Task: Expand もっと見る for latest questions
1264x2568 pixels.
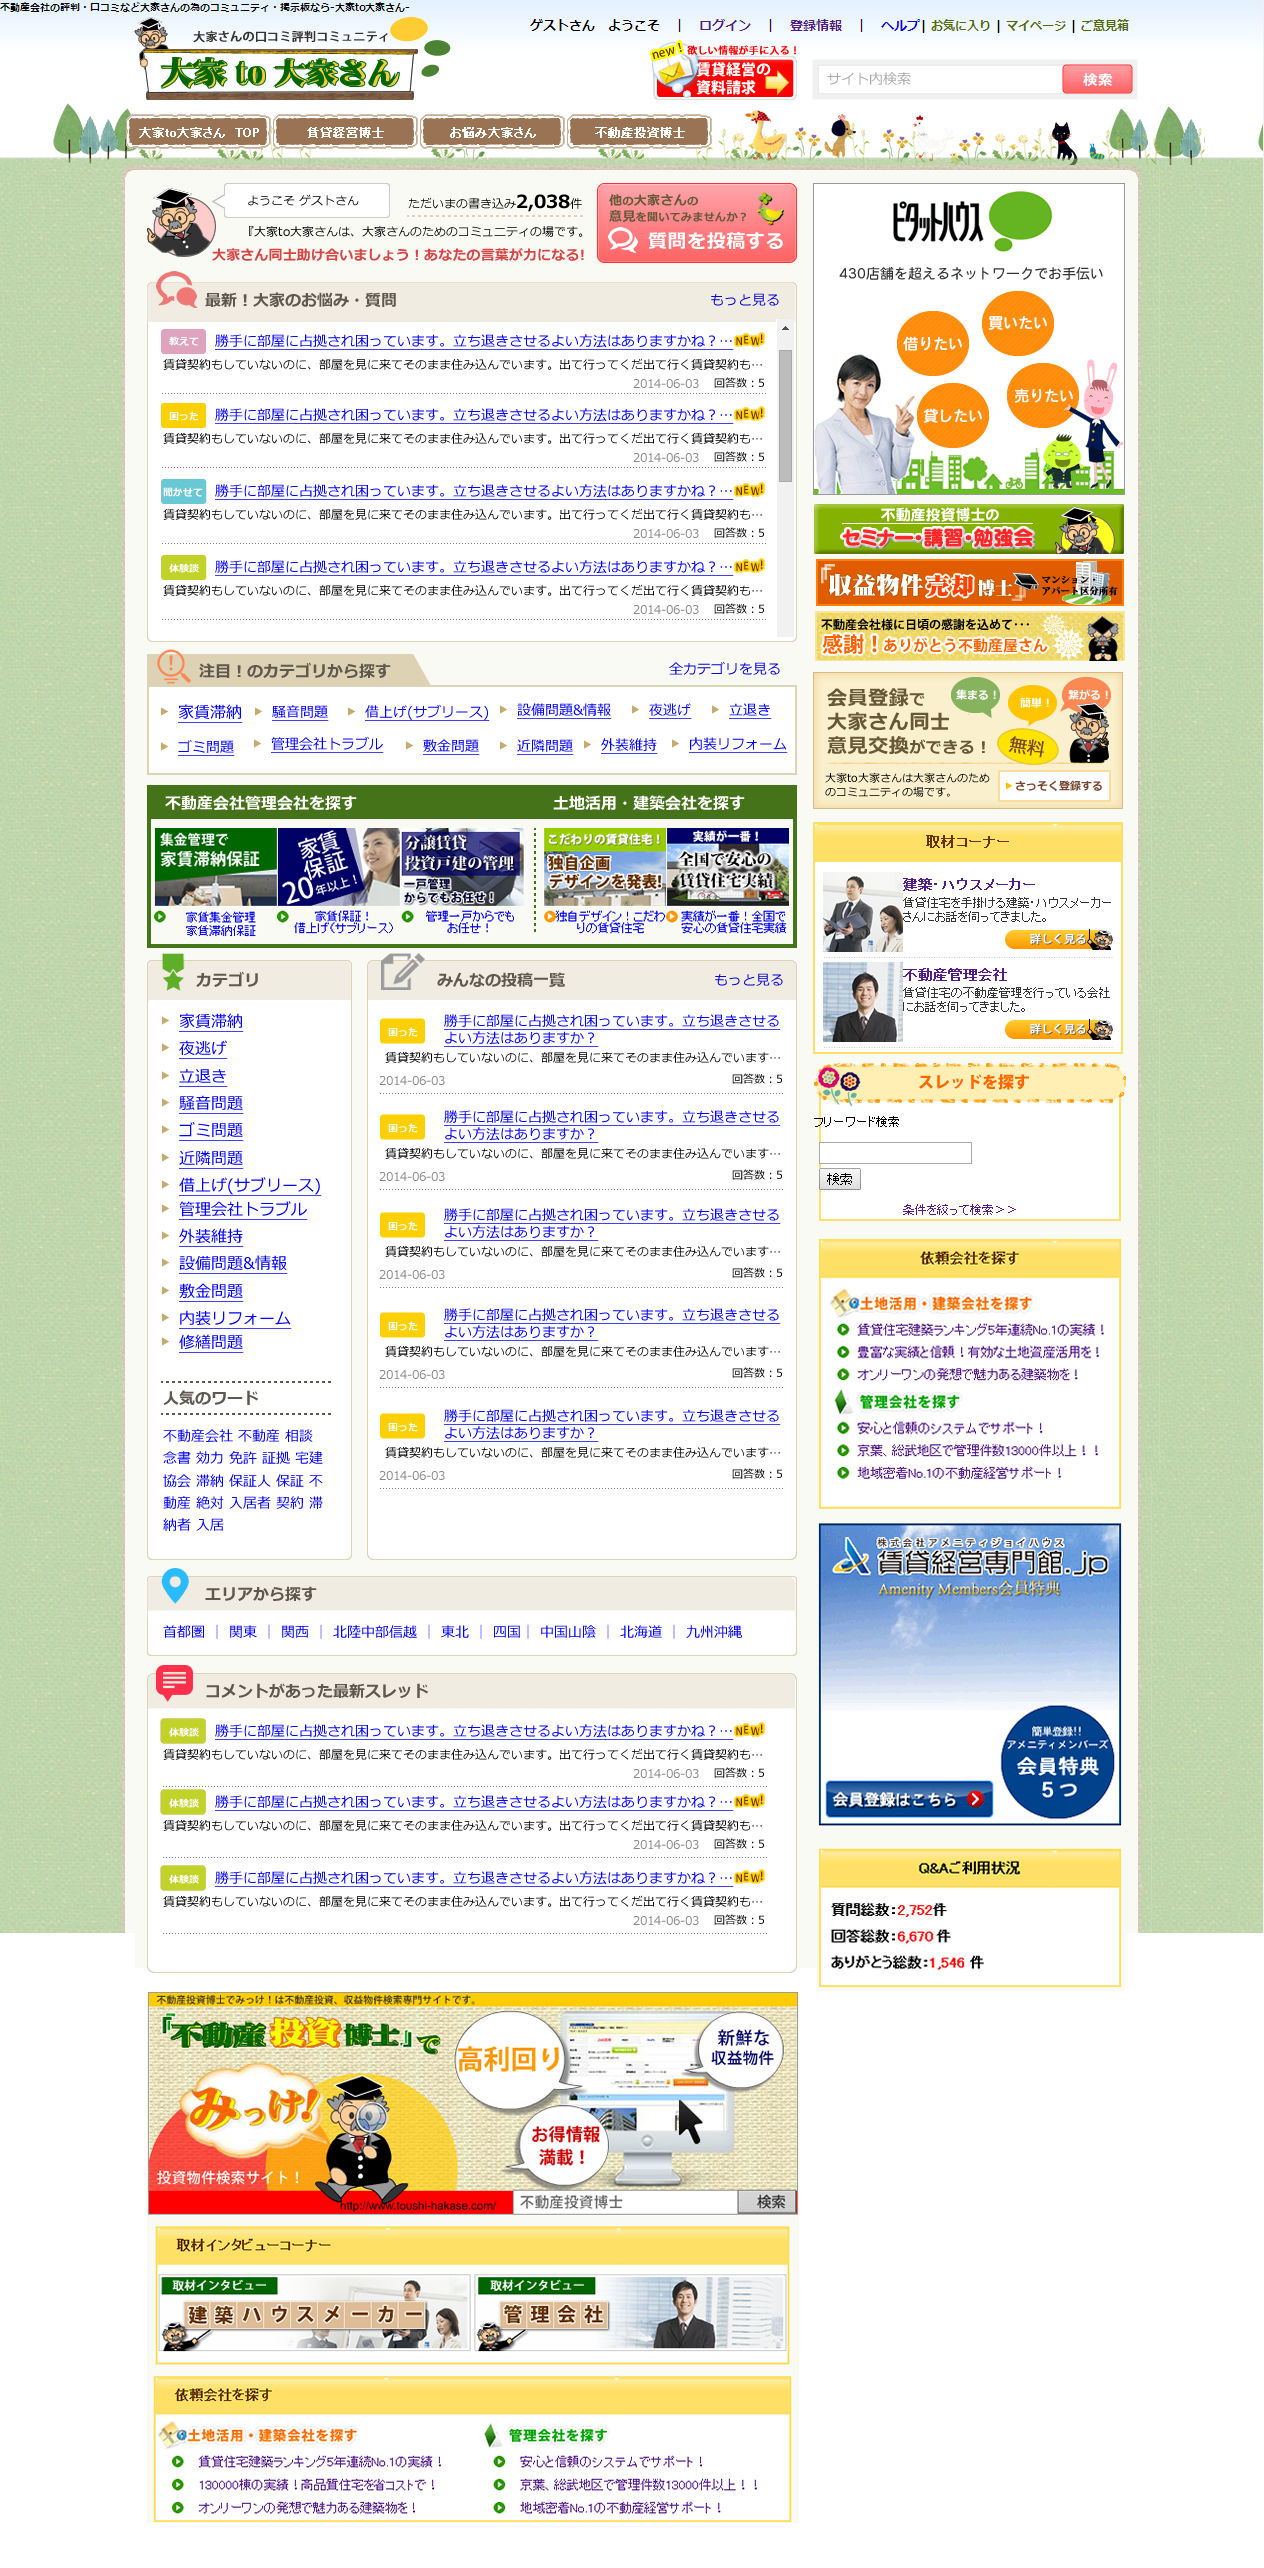Action: click(x=744, y=300)
